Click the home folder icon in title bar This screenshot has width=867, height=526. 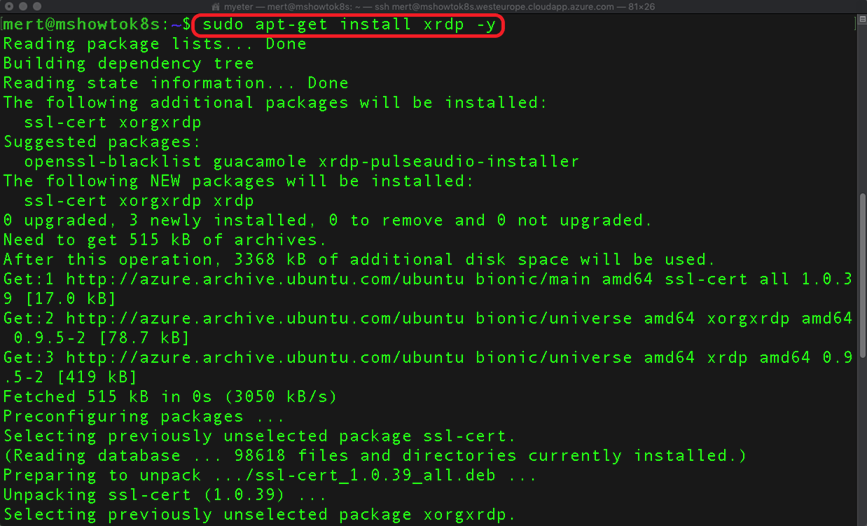click(216, 7)
